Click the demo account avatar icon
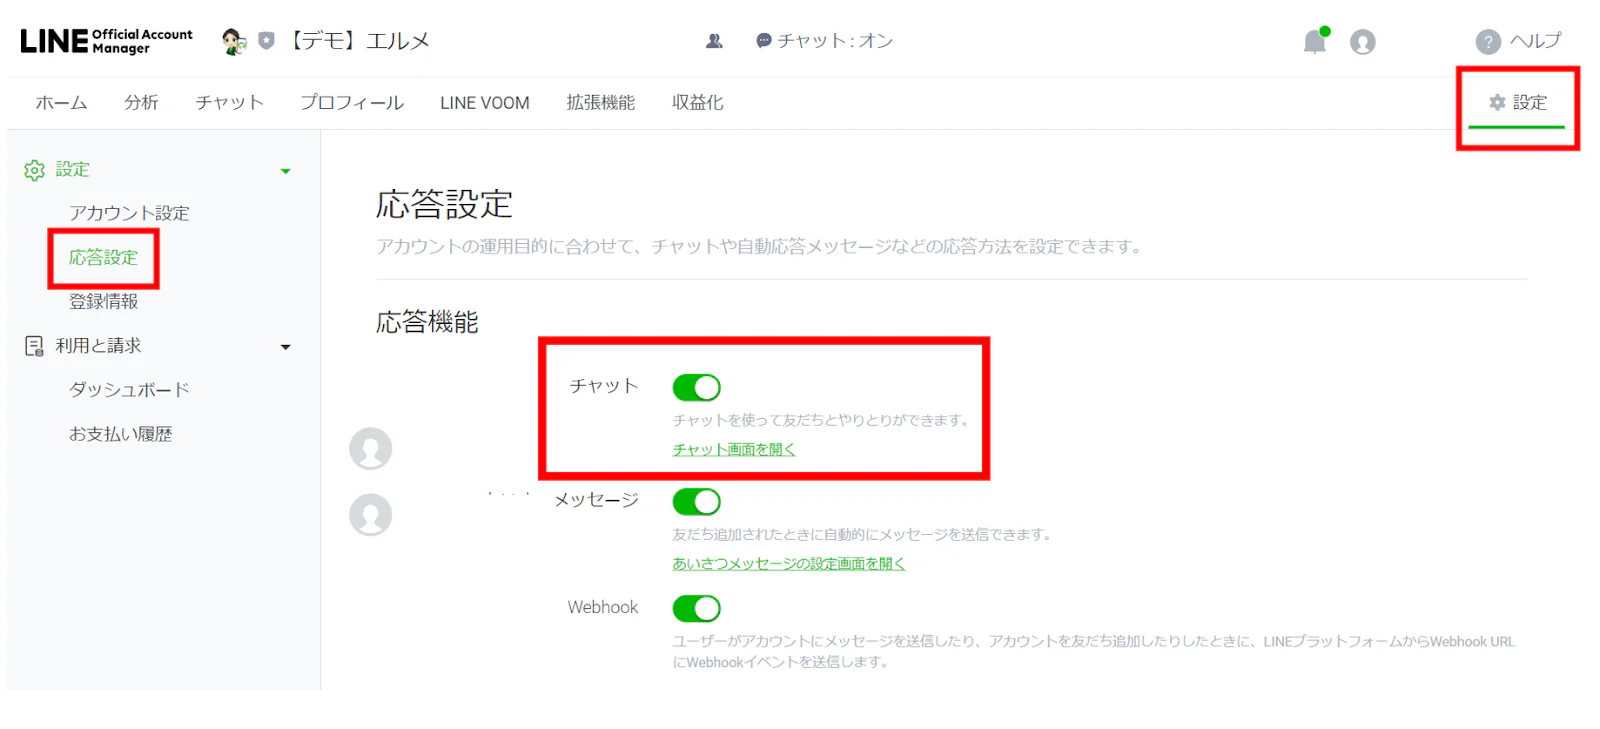This screenshot has width=1600, height=729. coord(234,41)
